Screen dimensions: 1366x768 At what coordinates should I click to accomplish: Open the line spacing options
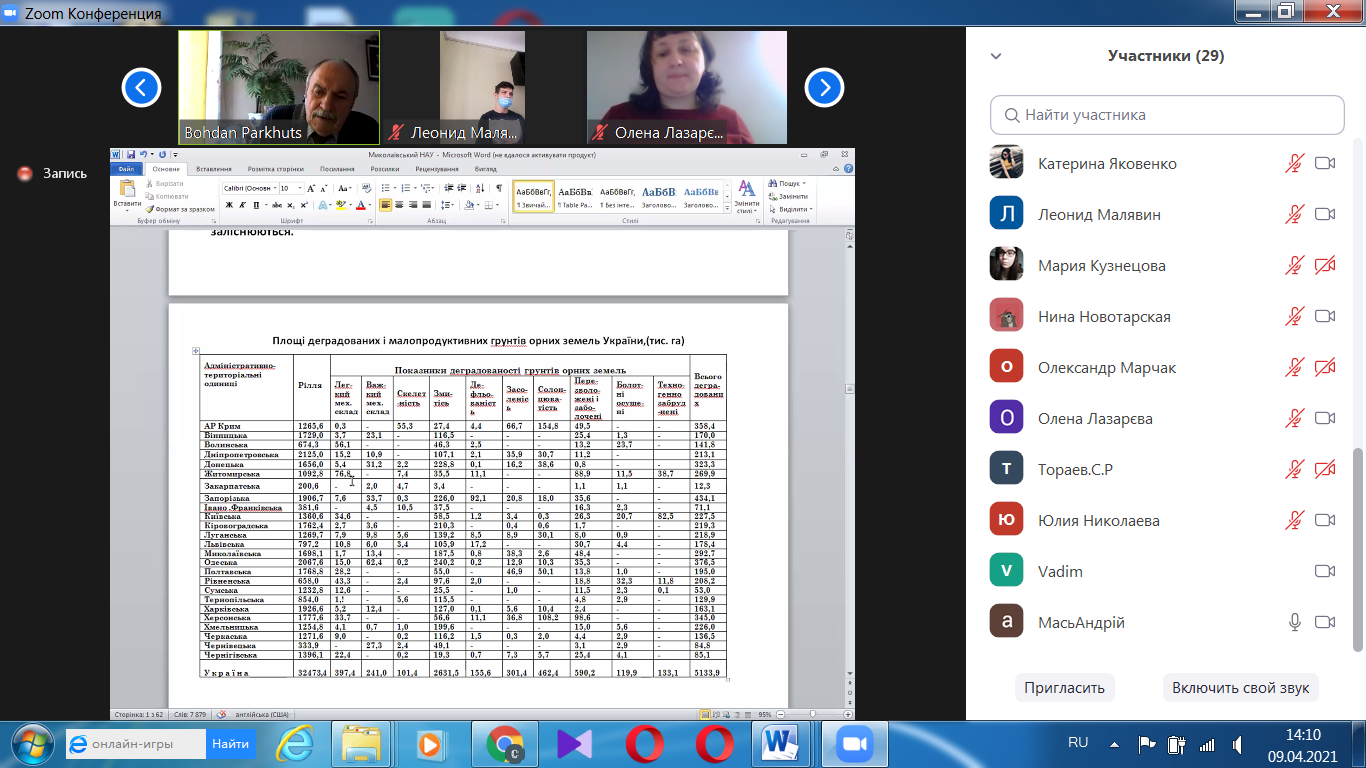point(448,205)
